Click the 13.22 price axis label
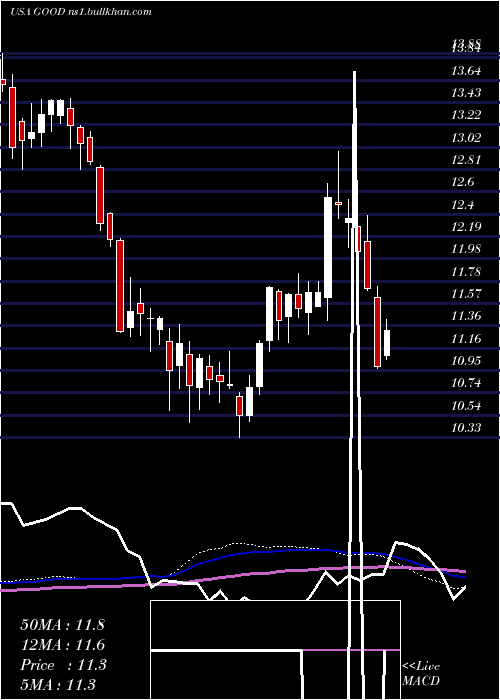This screenshot has width=500, height=700. pos(466,115)
